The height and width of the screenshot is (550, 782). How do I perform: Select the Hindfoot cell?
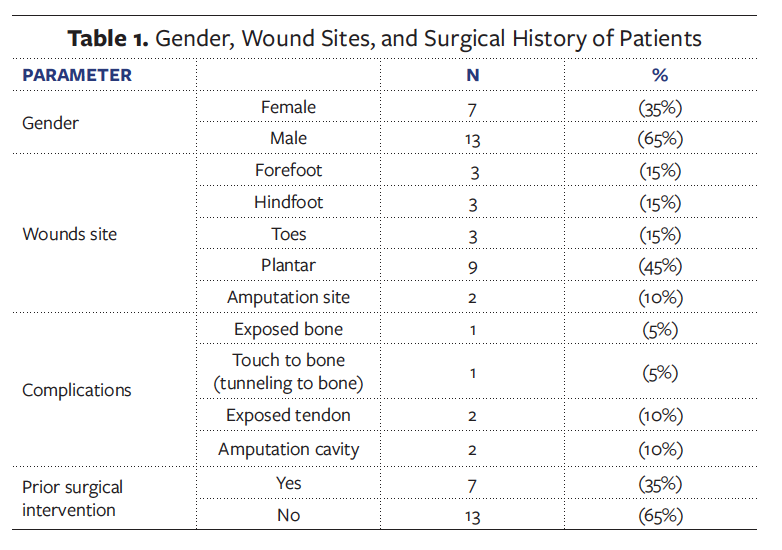point(288,202)
